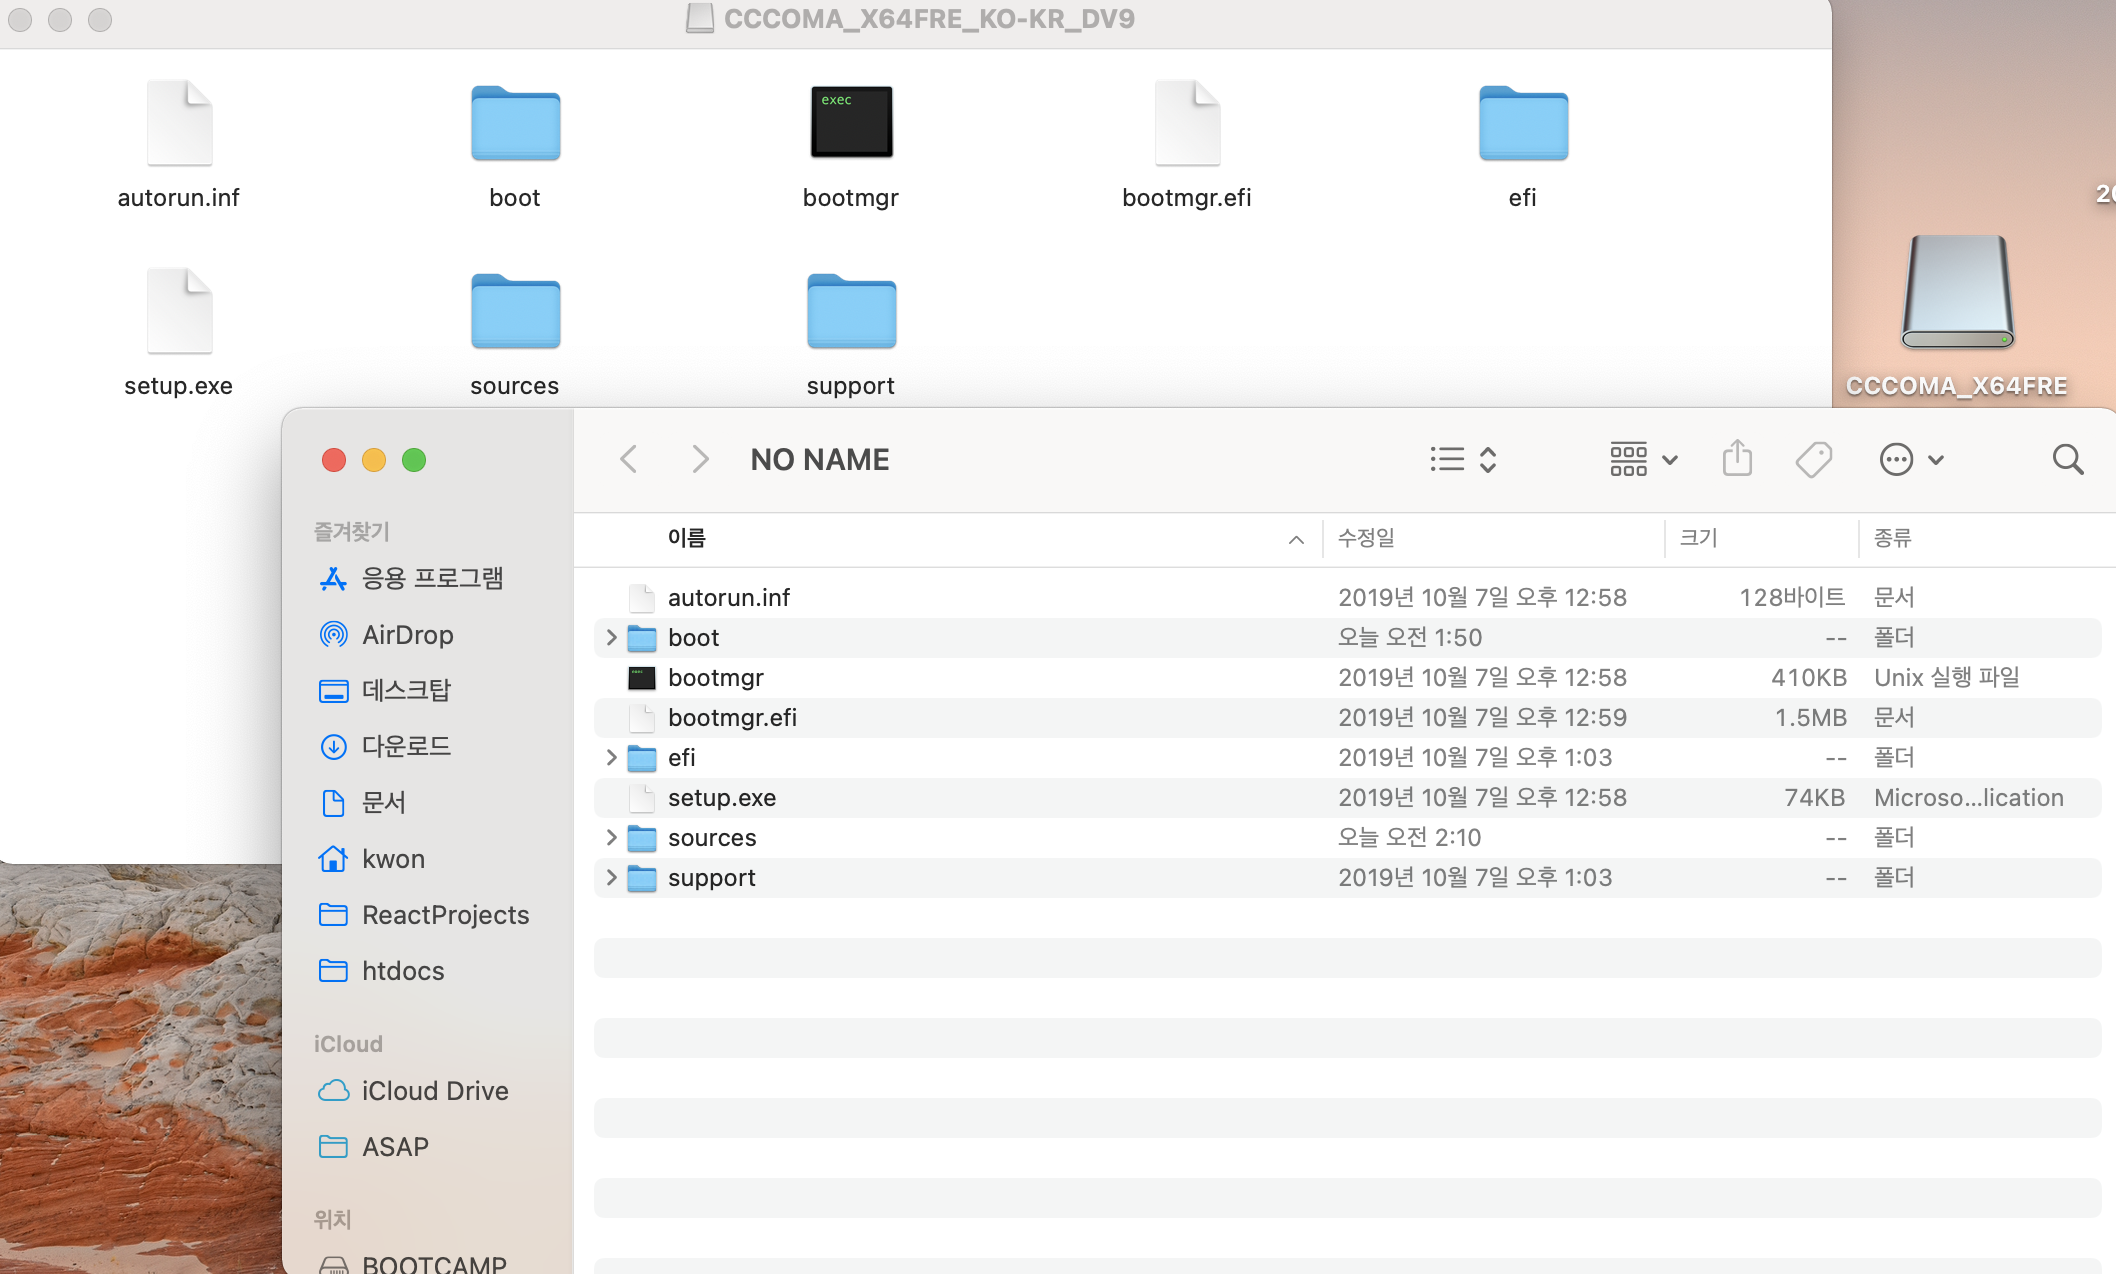Click the forward navigation arrow

point(700,459)
